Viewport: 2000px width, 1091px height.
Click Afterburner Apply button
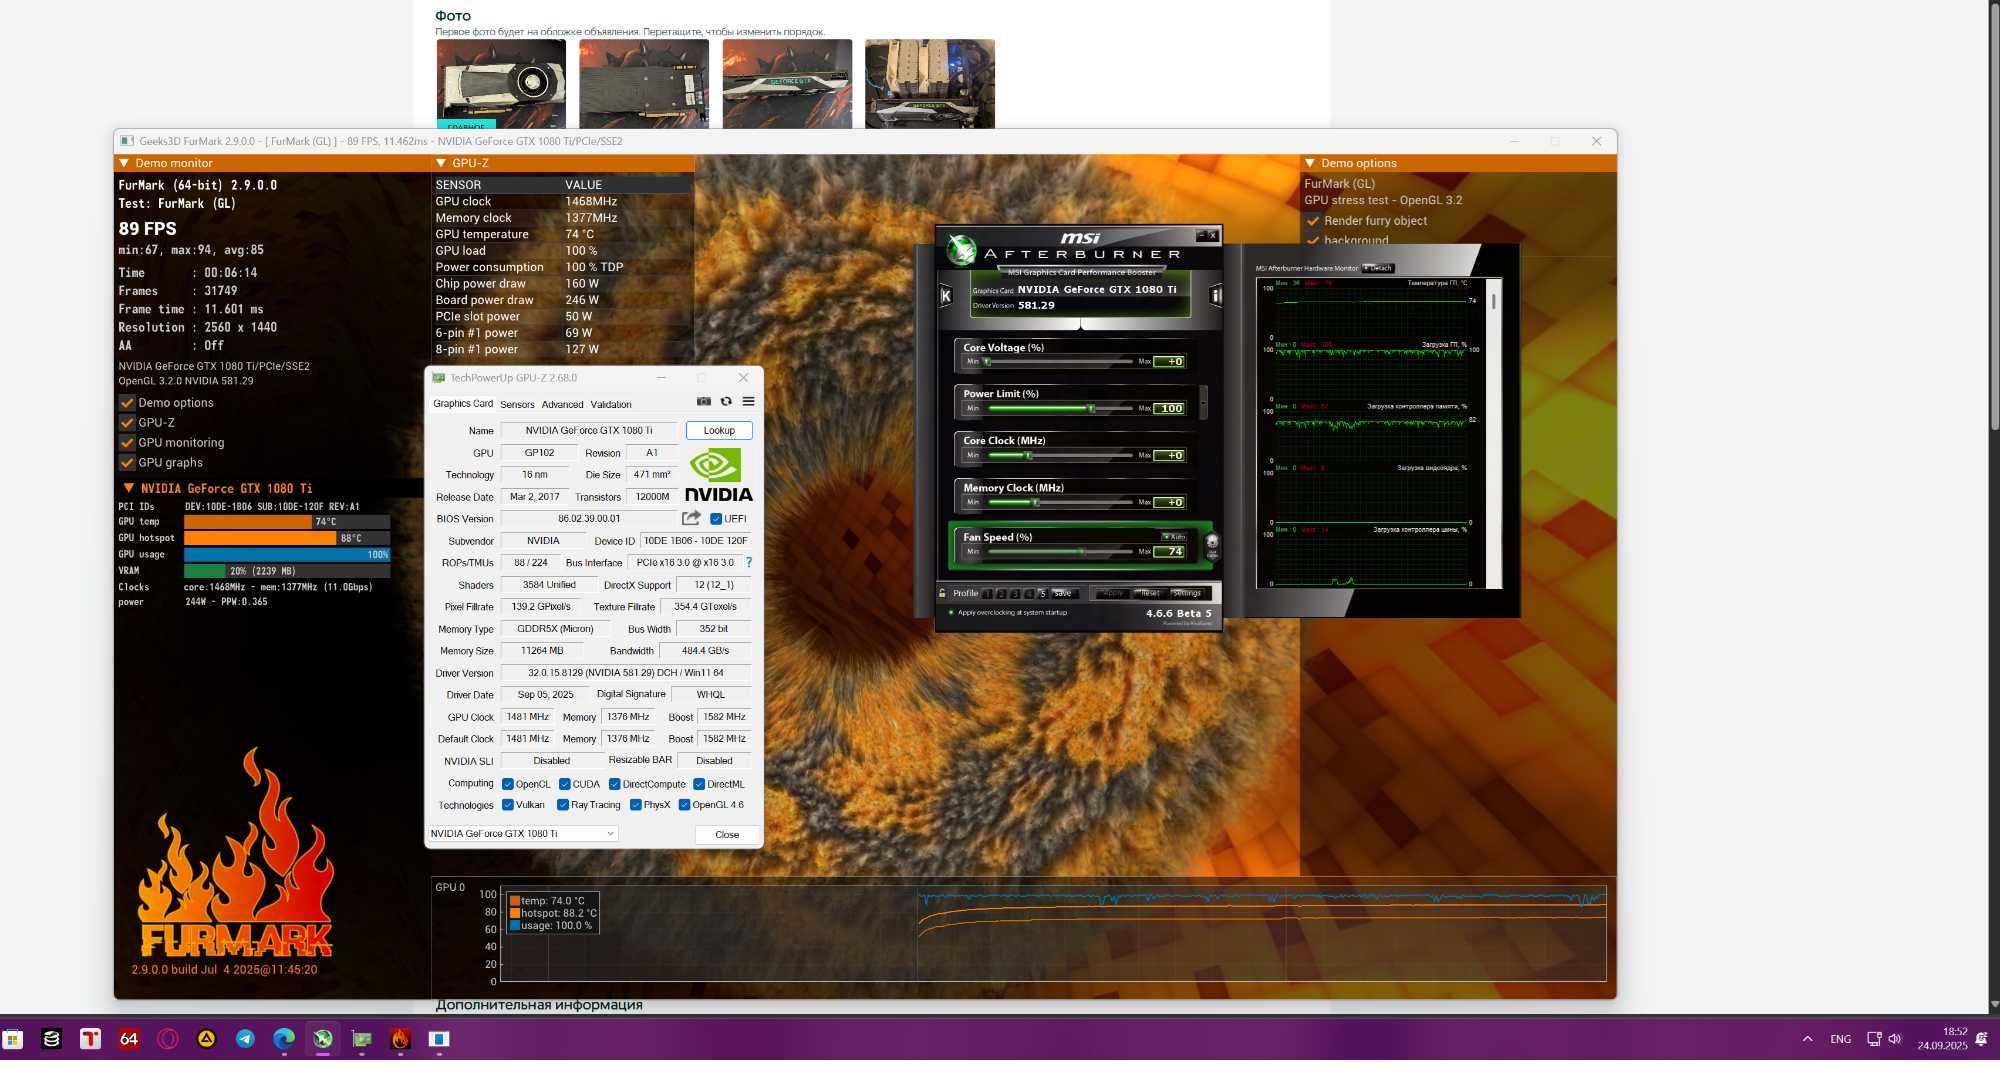1113,593
